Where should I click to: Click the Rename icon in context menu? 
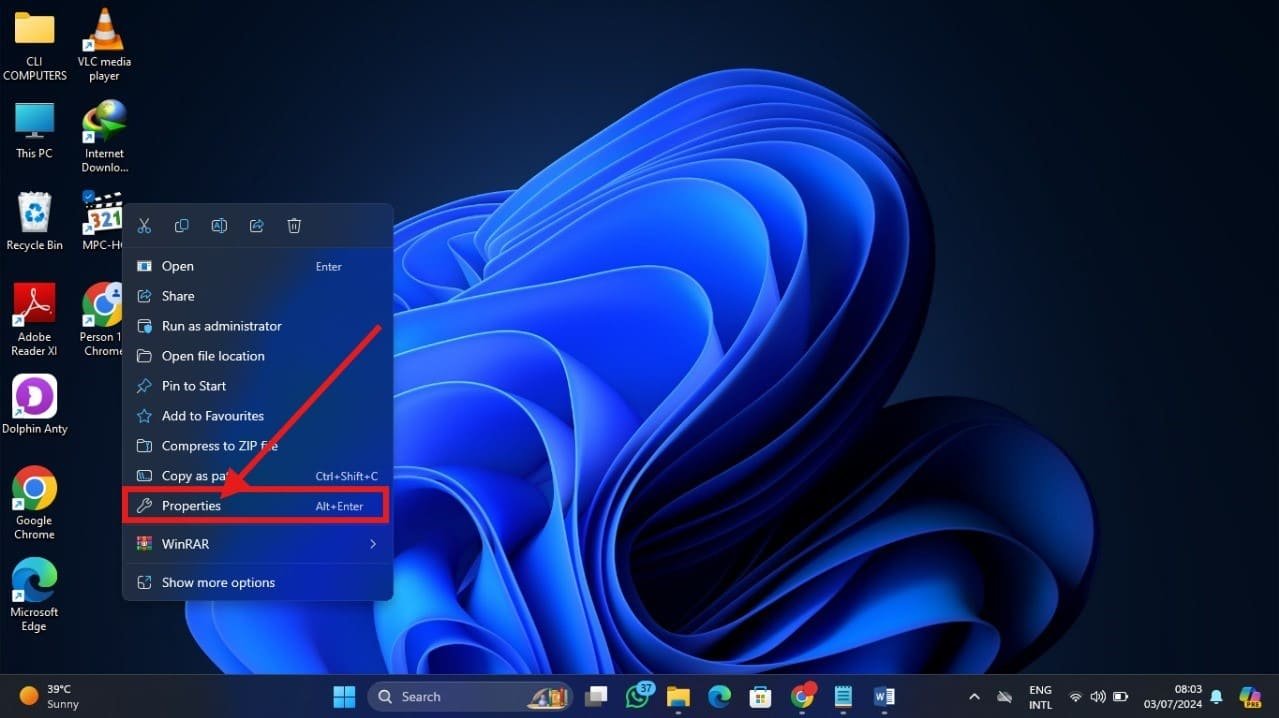point(219,226)
